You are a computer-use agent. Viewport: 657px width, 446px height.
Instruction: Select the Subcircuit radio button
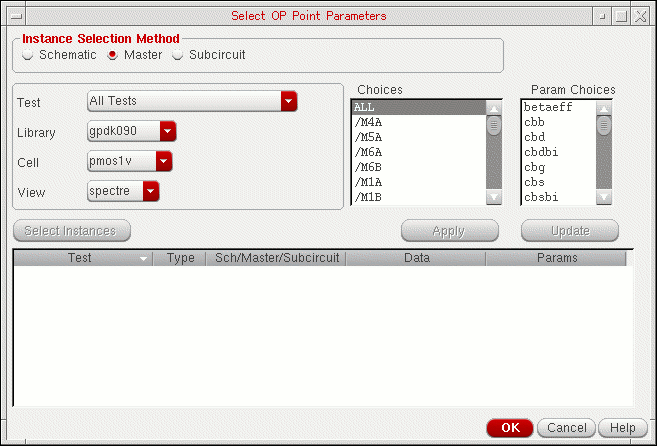178,55
